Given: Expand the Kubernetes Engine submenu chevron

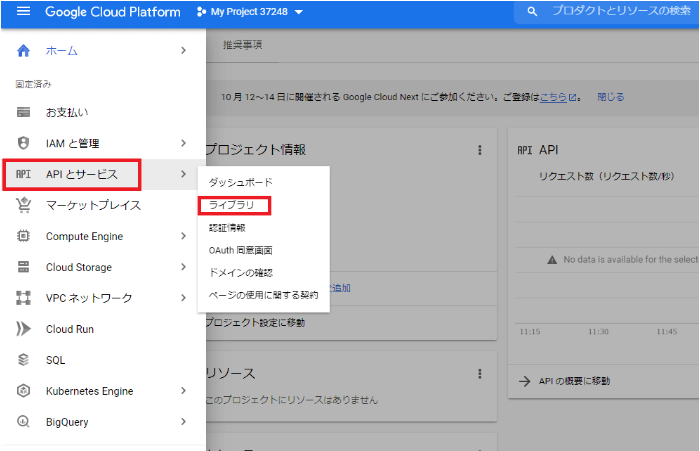Looking at the screenshot, I should coord(183,391).
